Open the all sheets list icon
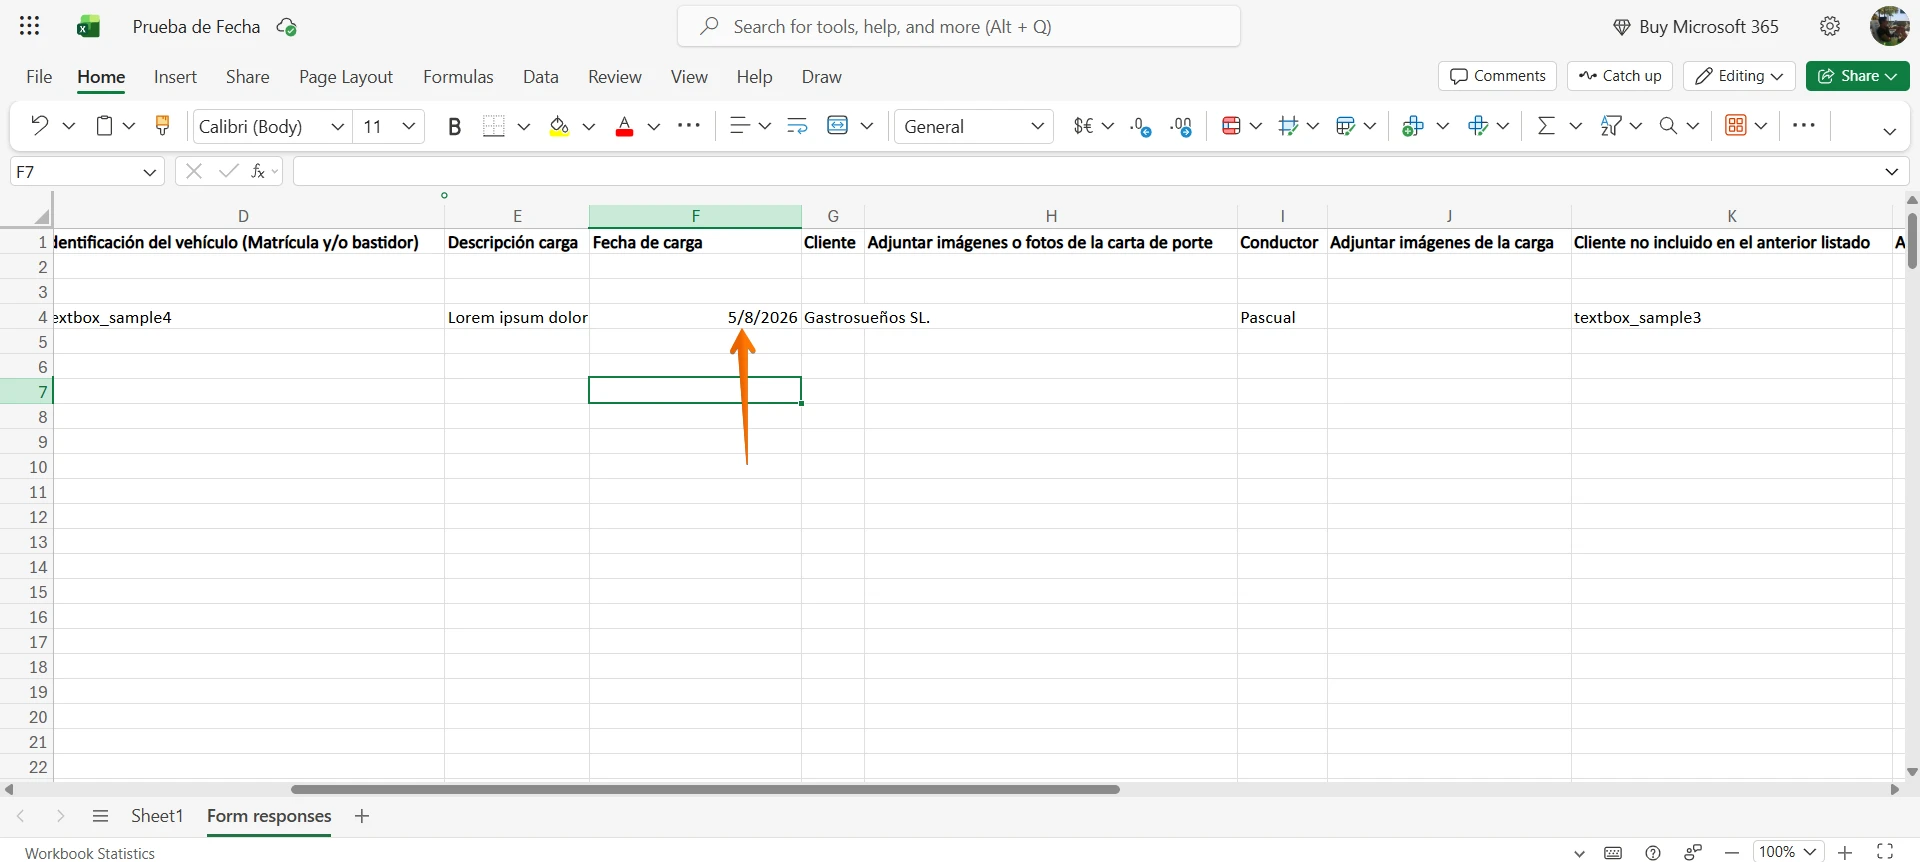The height and width of the screenshot is (862, 1920). 100,816
